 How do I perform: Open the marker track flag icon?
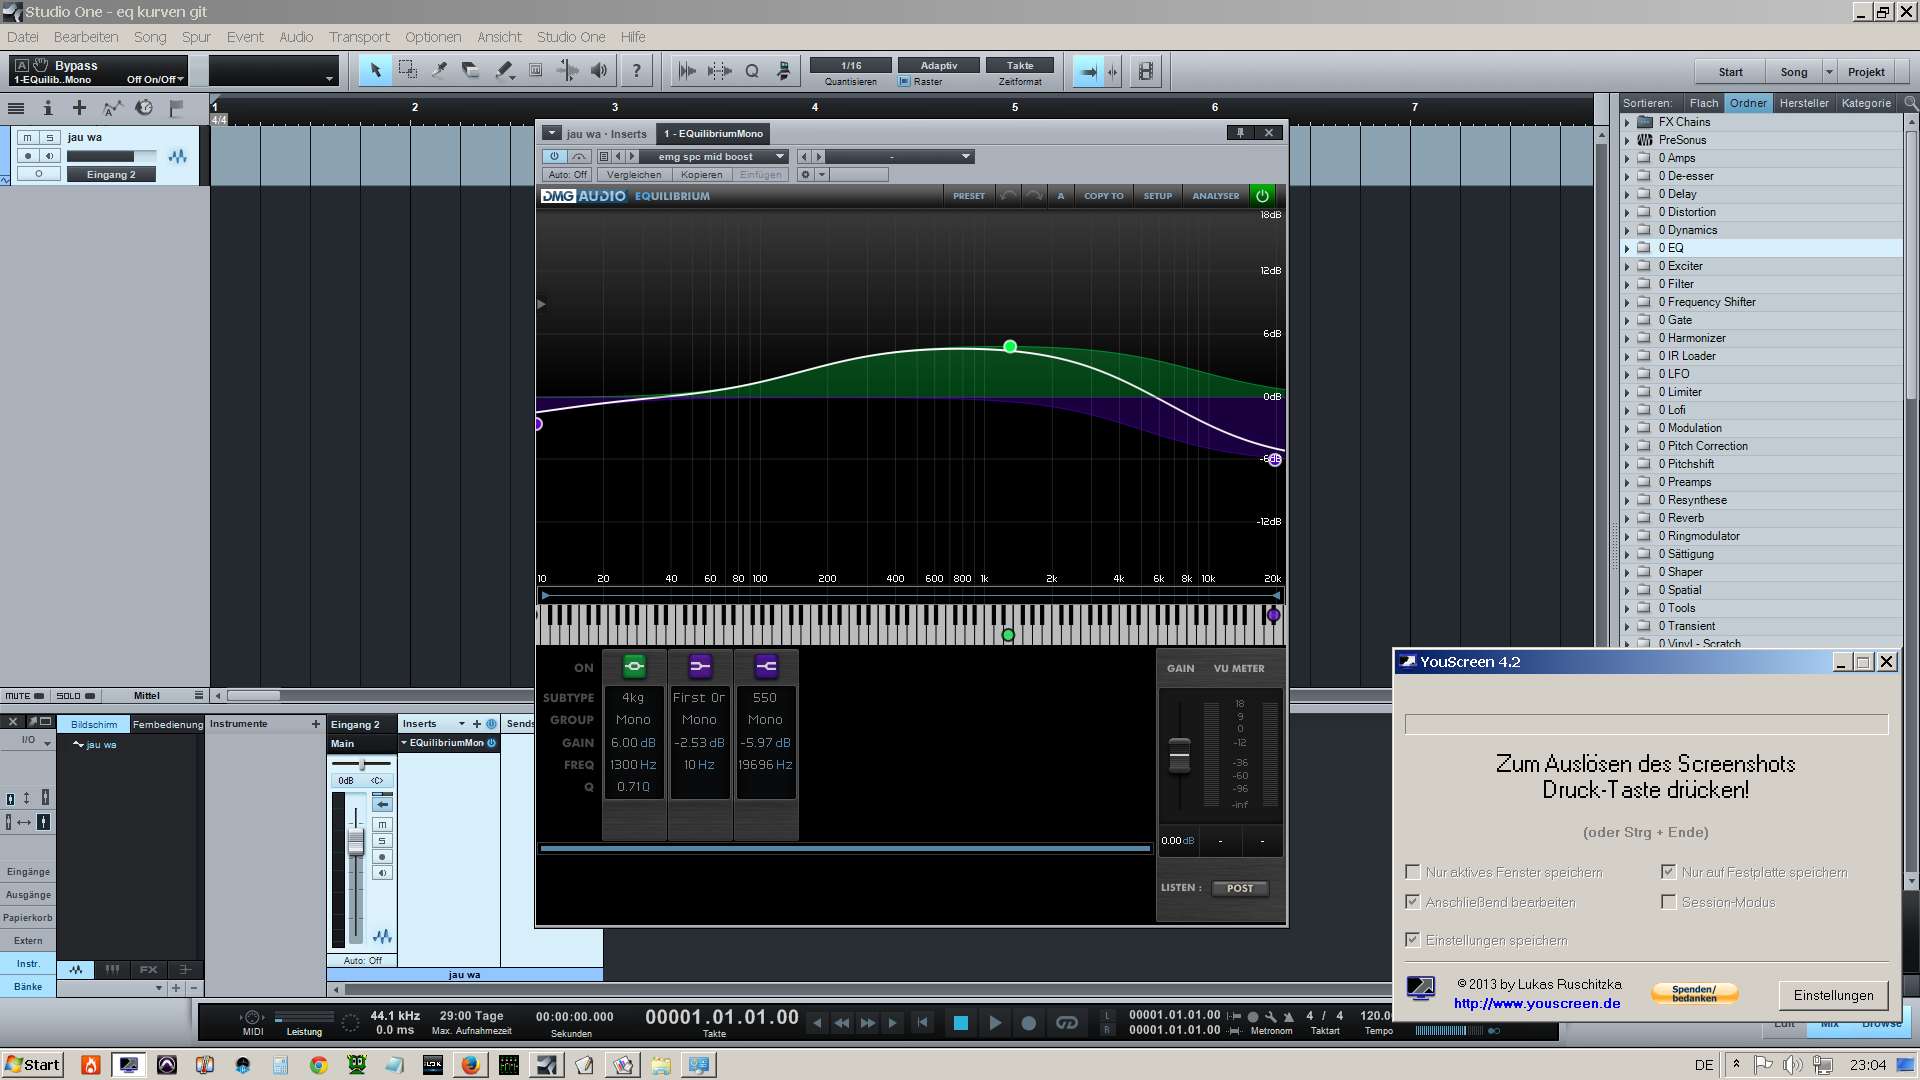click(x=176, y=108)
